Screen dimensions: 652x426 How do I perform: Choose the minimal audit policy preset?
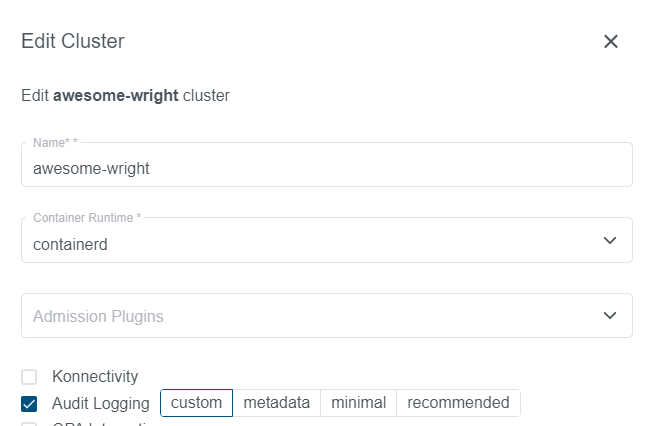(358, 403)
